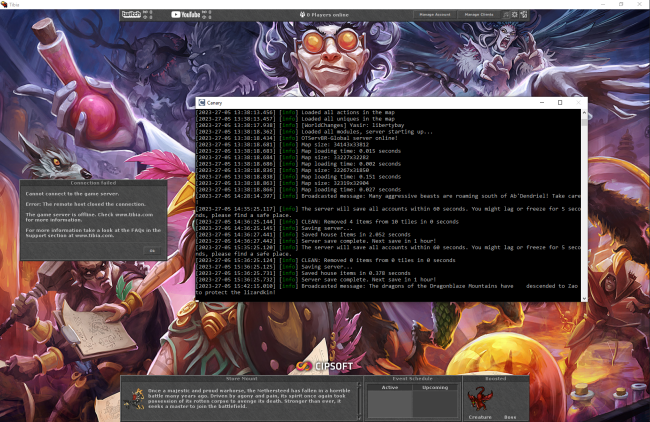
Task: Open the Twitch streams logo
Action: pyautogui.click(x=131, y=15)
